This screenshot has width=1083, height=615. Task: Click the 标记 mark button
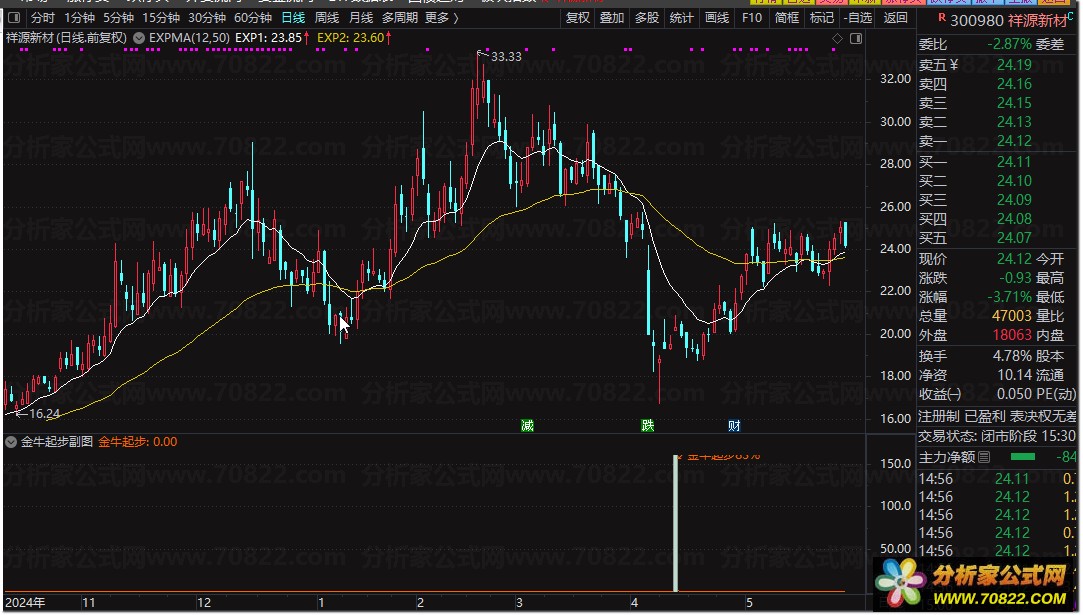tap(822, 17)
